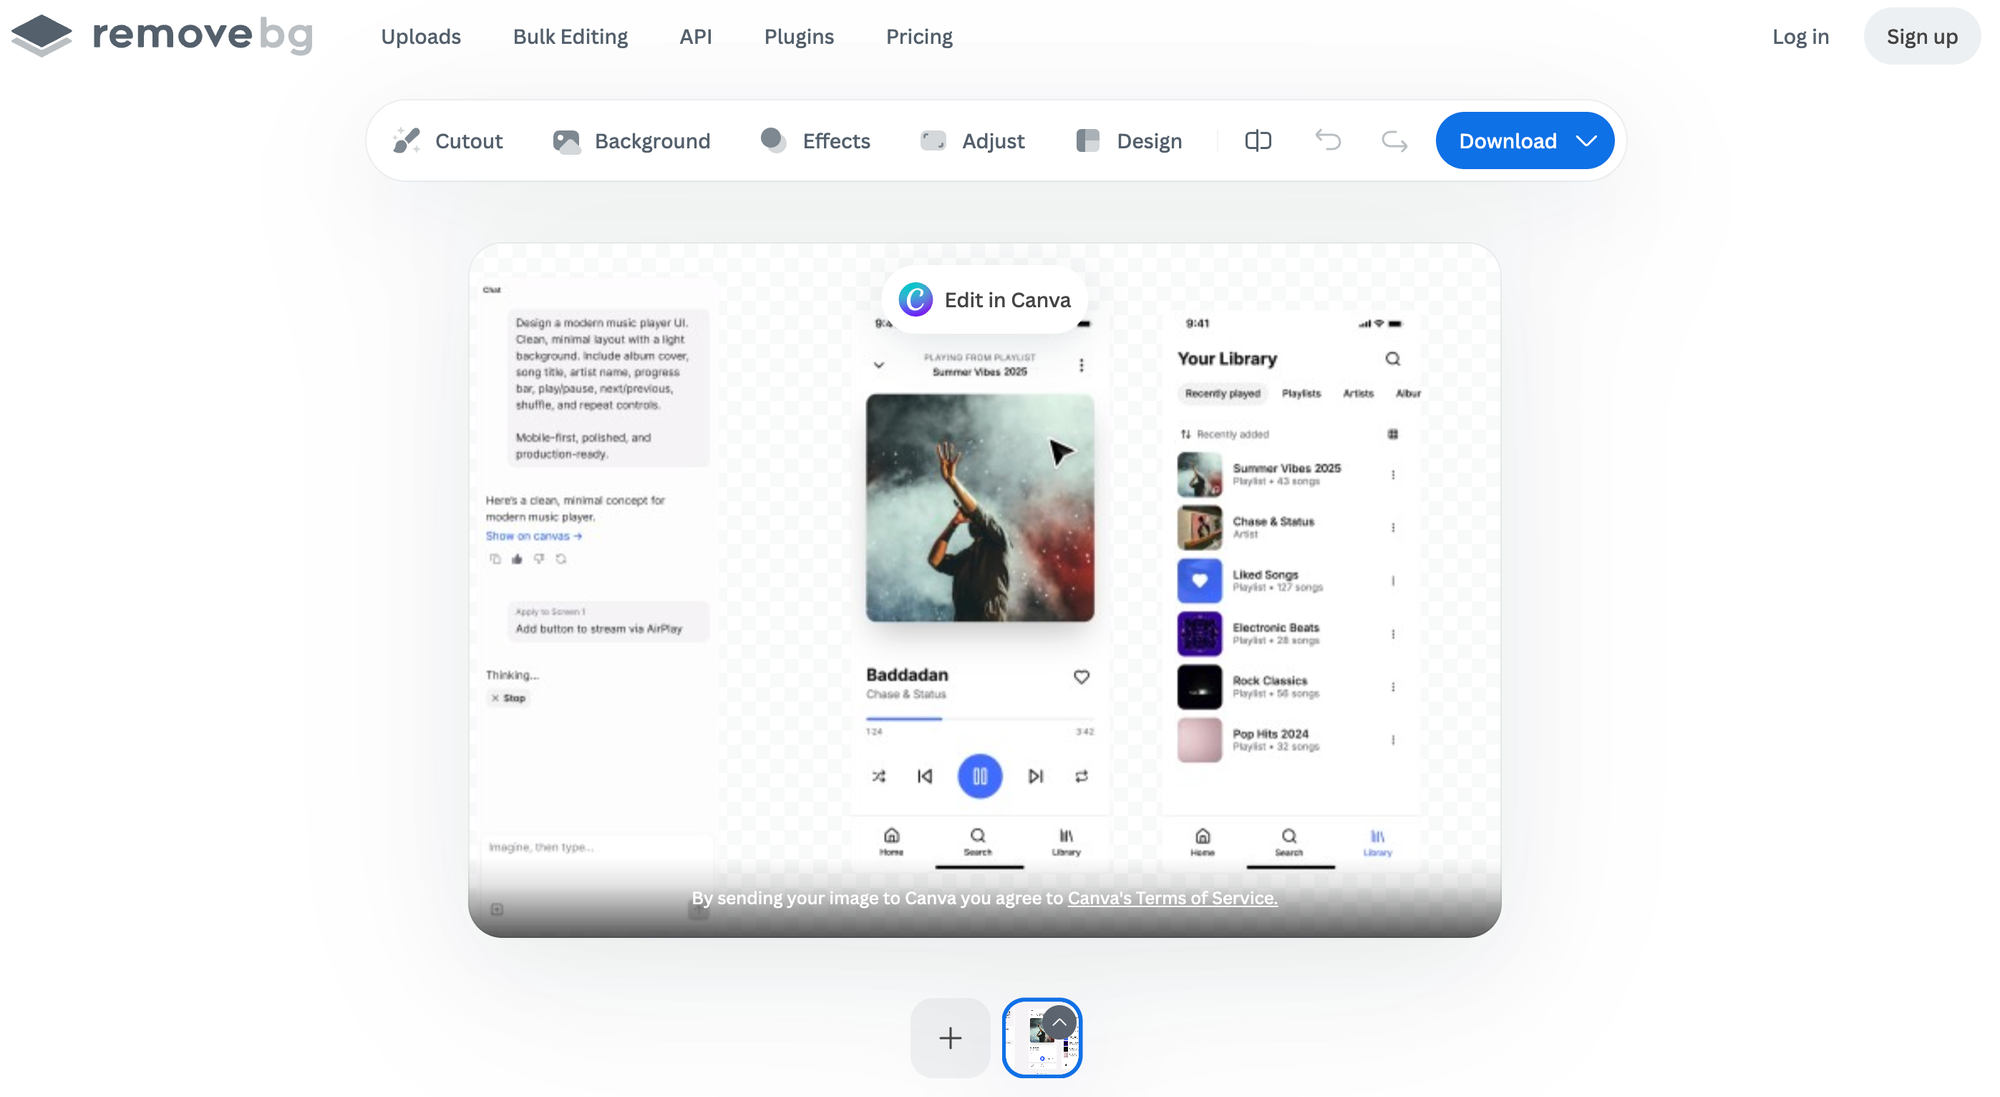Click the Stop button under Thinking
This screenshot has width=2000, height=1097.
coord(508,698)
